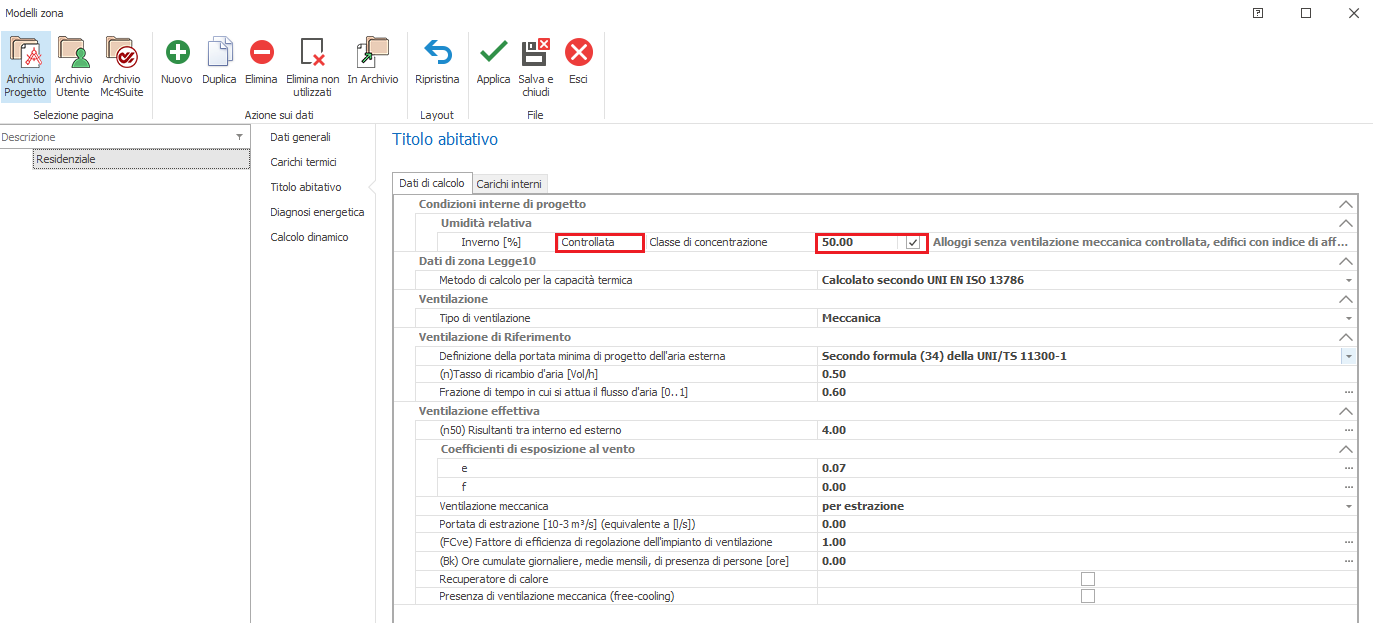The width and height of the screenshot is (1373, 623).
Task: Open the Ventilazione meccanica per estrazione dropdown
Action: 1348,506
